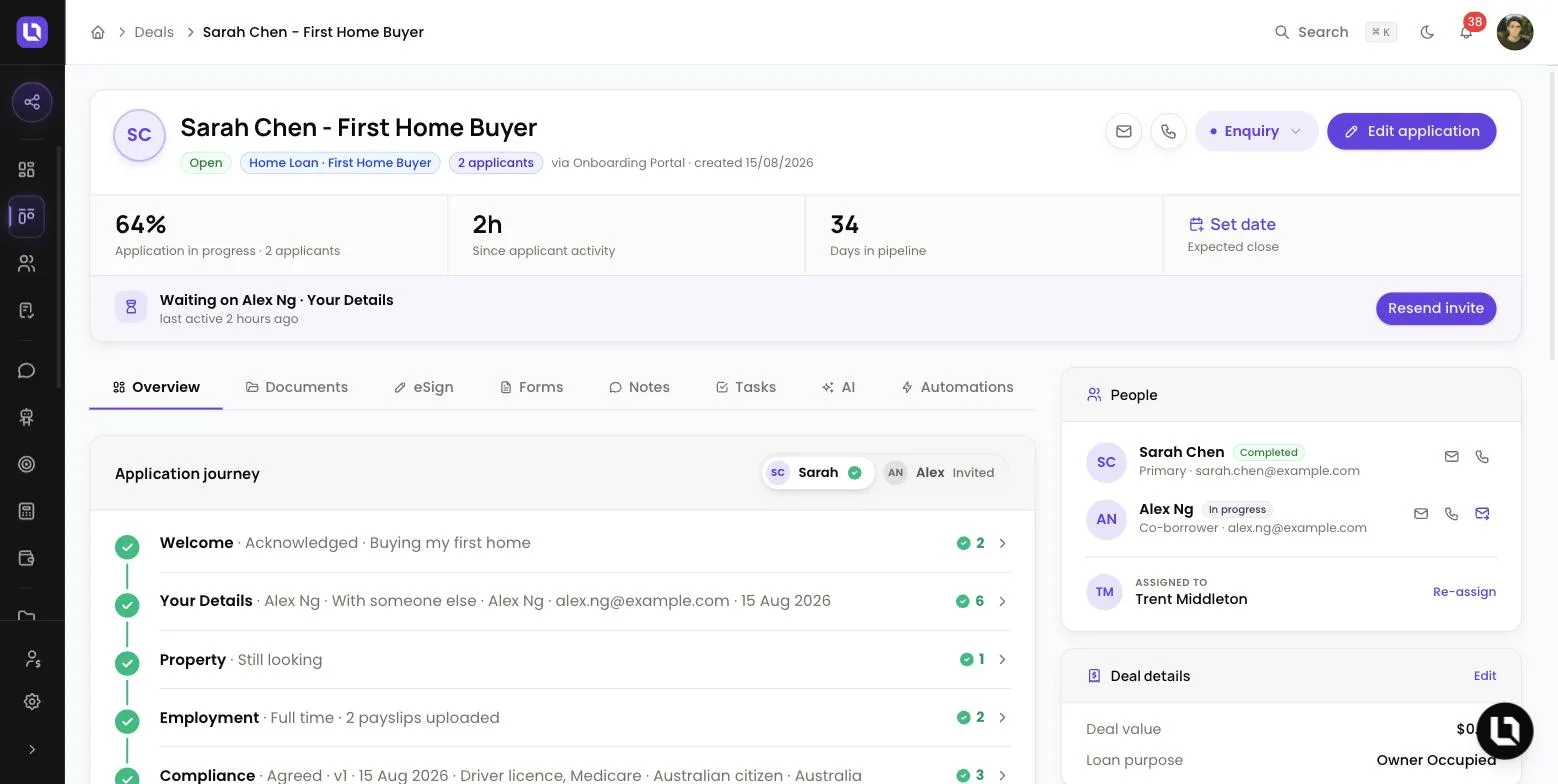Viewport: 1558px width, 784px height.
Task: Go to home via breadcrumb house icon
Action: pos(98,32)
